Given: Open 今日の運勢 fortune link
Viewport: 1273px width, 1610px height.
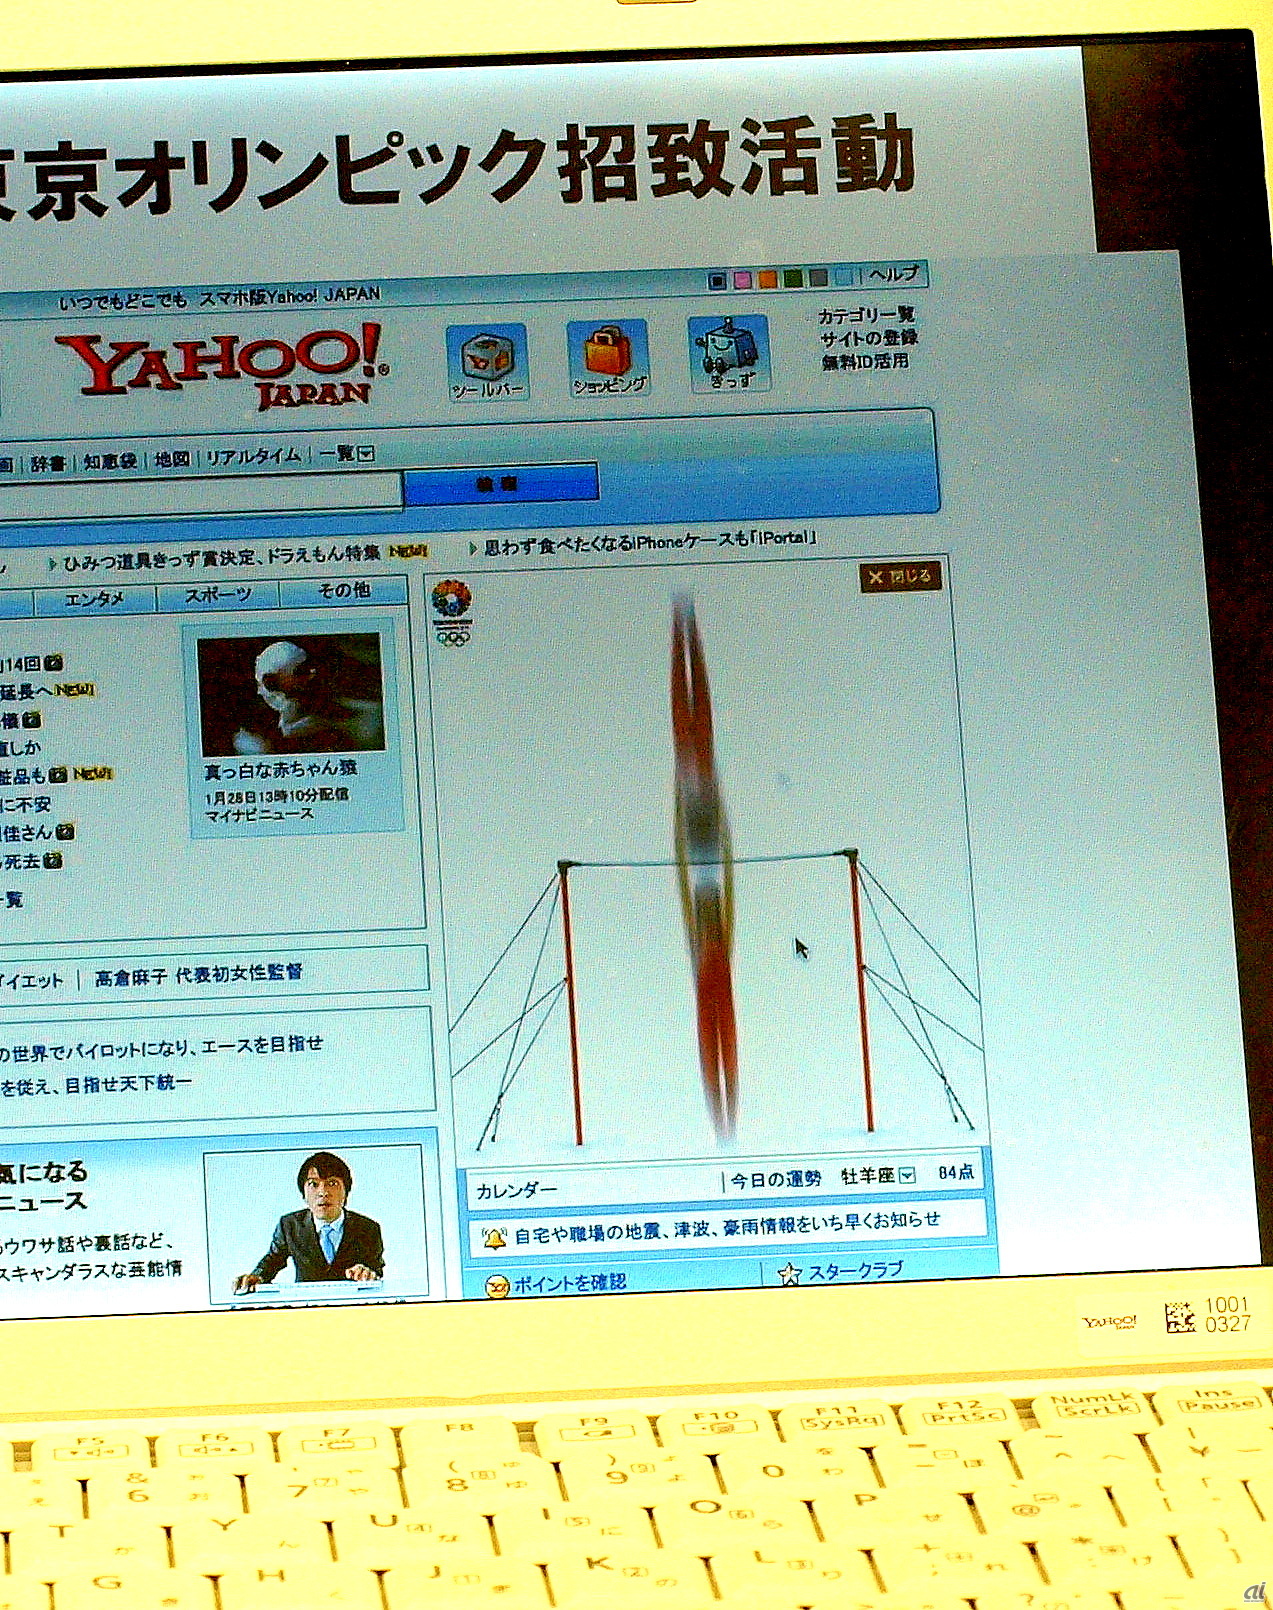Looking at the screenshot, I should coord(775,1180).
